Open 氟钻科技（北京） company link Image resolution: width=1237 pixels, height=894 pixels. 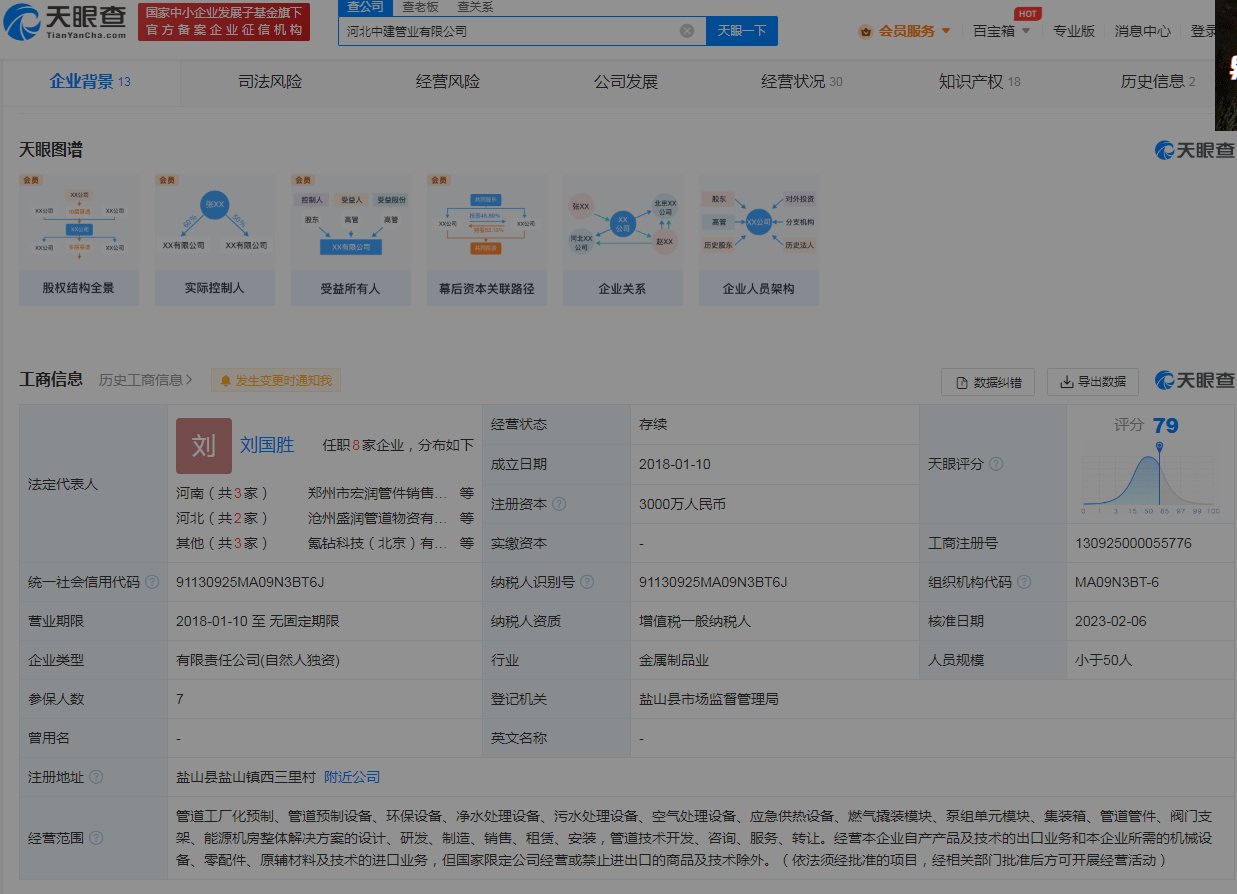(x=378, y=543)
